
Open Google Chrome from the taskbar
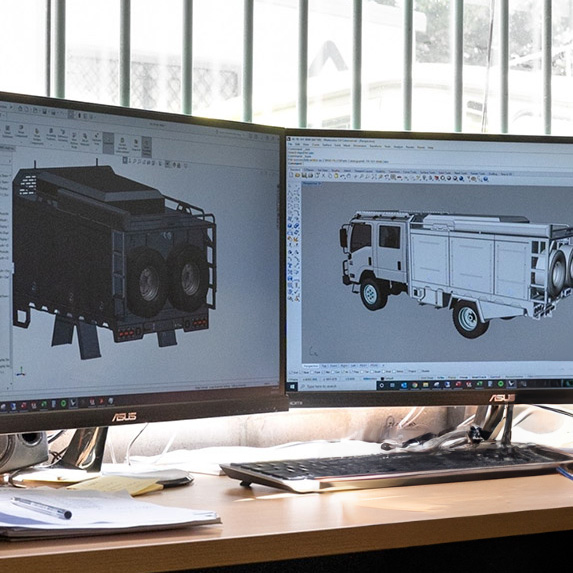coord(415,385)
